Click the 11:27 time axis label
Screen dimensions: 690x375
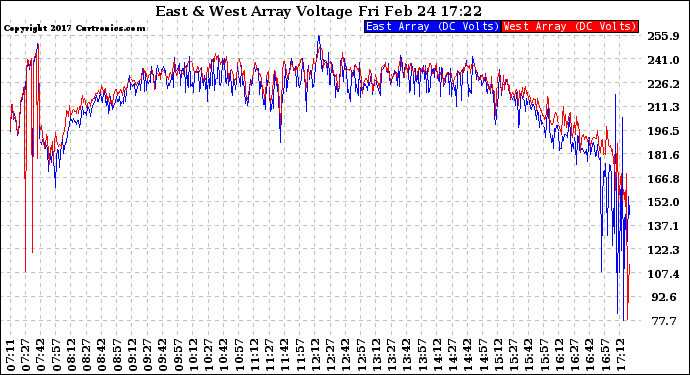(269, 355)
